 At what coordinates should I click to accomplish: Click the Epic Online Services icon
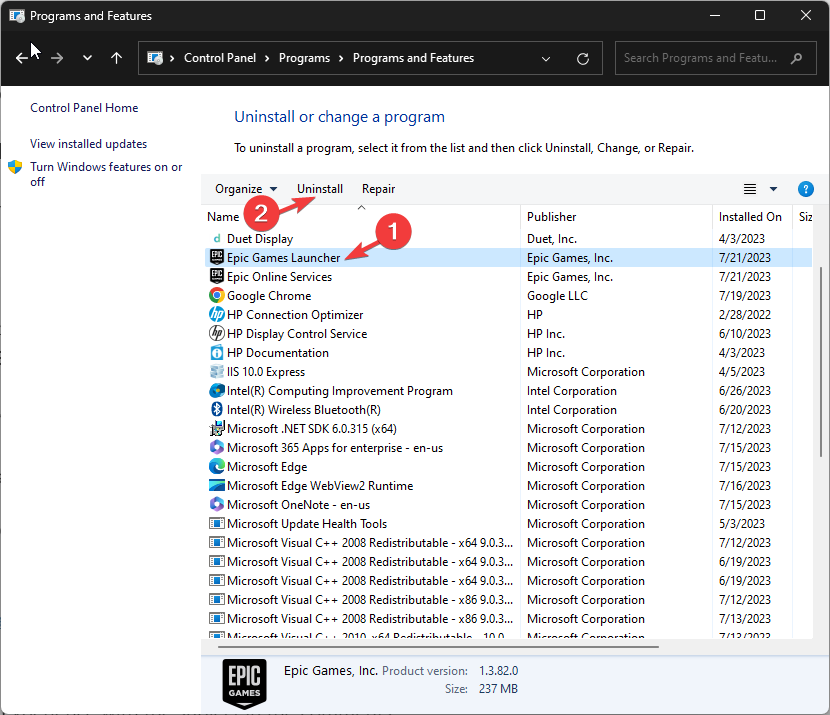(216, 276)
